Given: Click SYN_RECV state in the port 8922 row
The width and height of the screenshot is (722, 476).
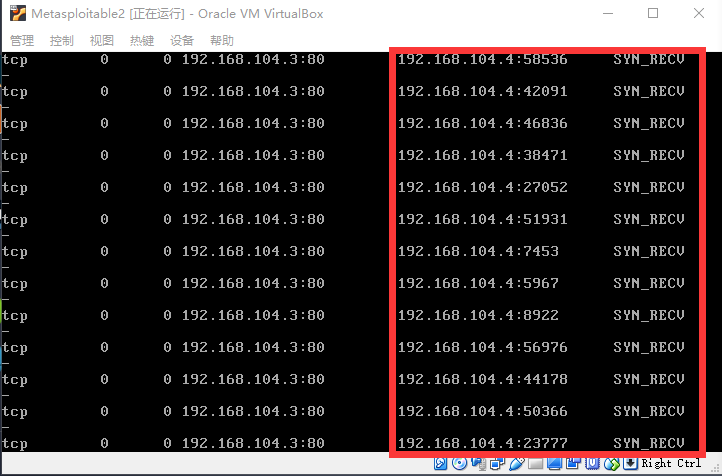Looking at the screenshot, I should coord(649,315).
